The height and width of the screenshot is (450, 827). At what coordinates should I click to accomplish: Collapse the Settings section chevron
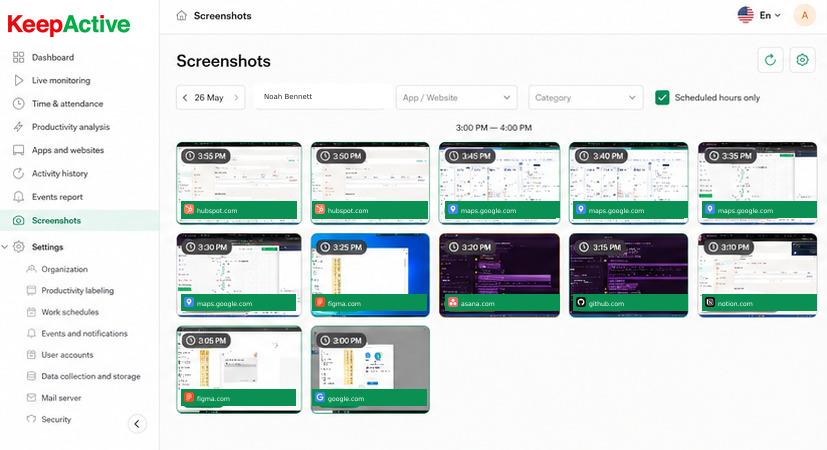tap(5, 246)
